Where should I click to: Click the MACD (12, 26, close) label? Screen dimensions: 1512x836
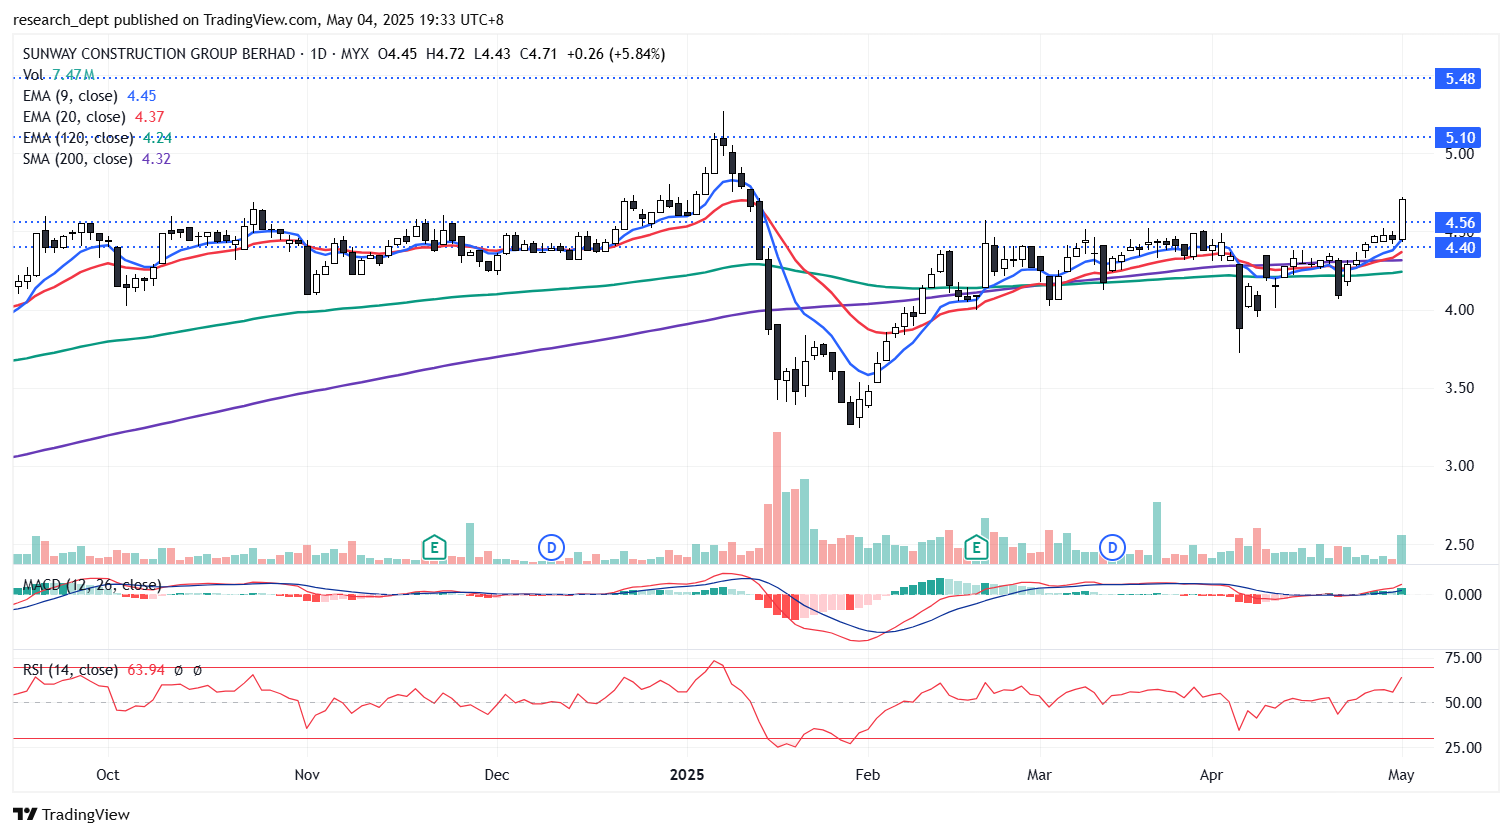pos(91,585)
